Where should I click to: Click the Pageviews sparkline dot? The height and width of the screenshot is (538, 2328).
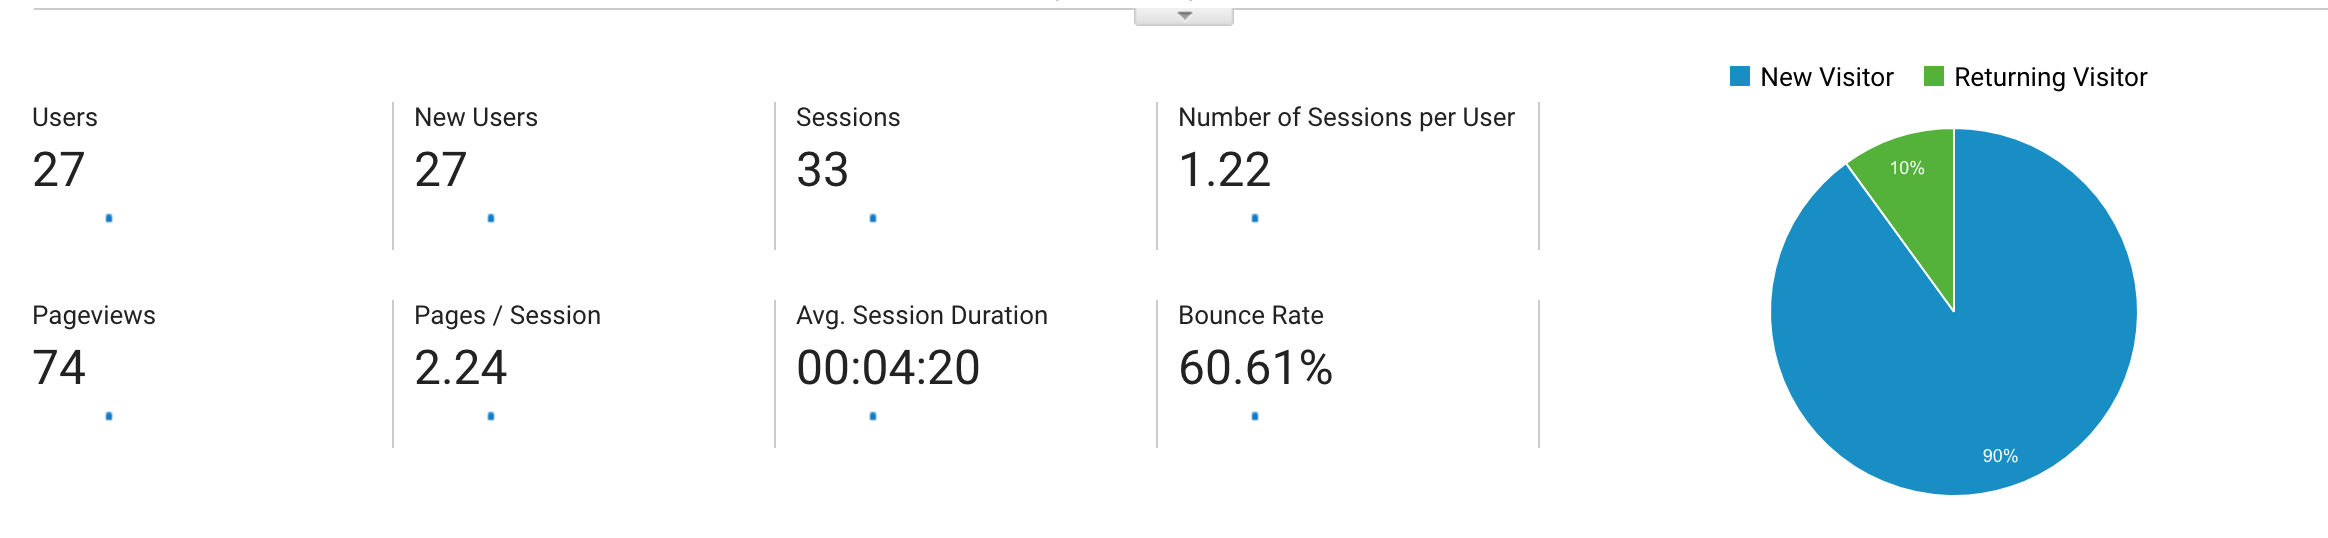click(109, 416)
